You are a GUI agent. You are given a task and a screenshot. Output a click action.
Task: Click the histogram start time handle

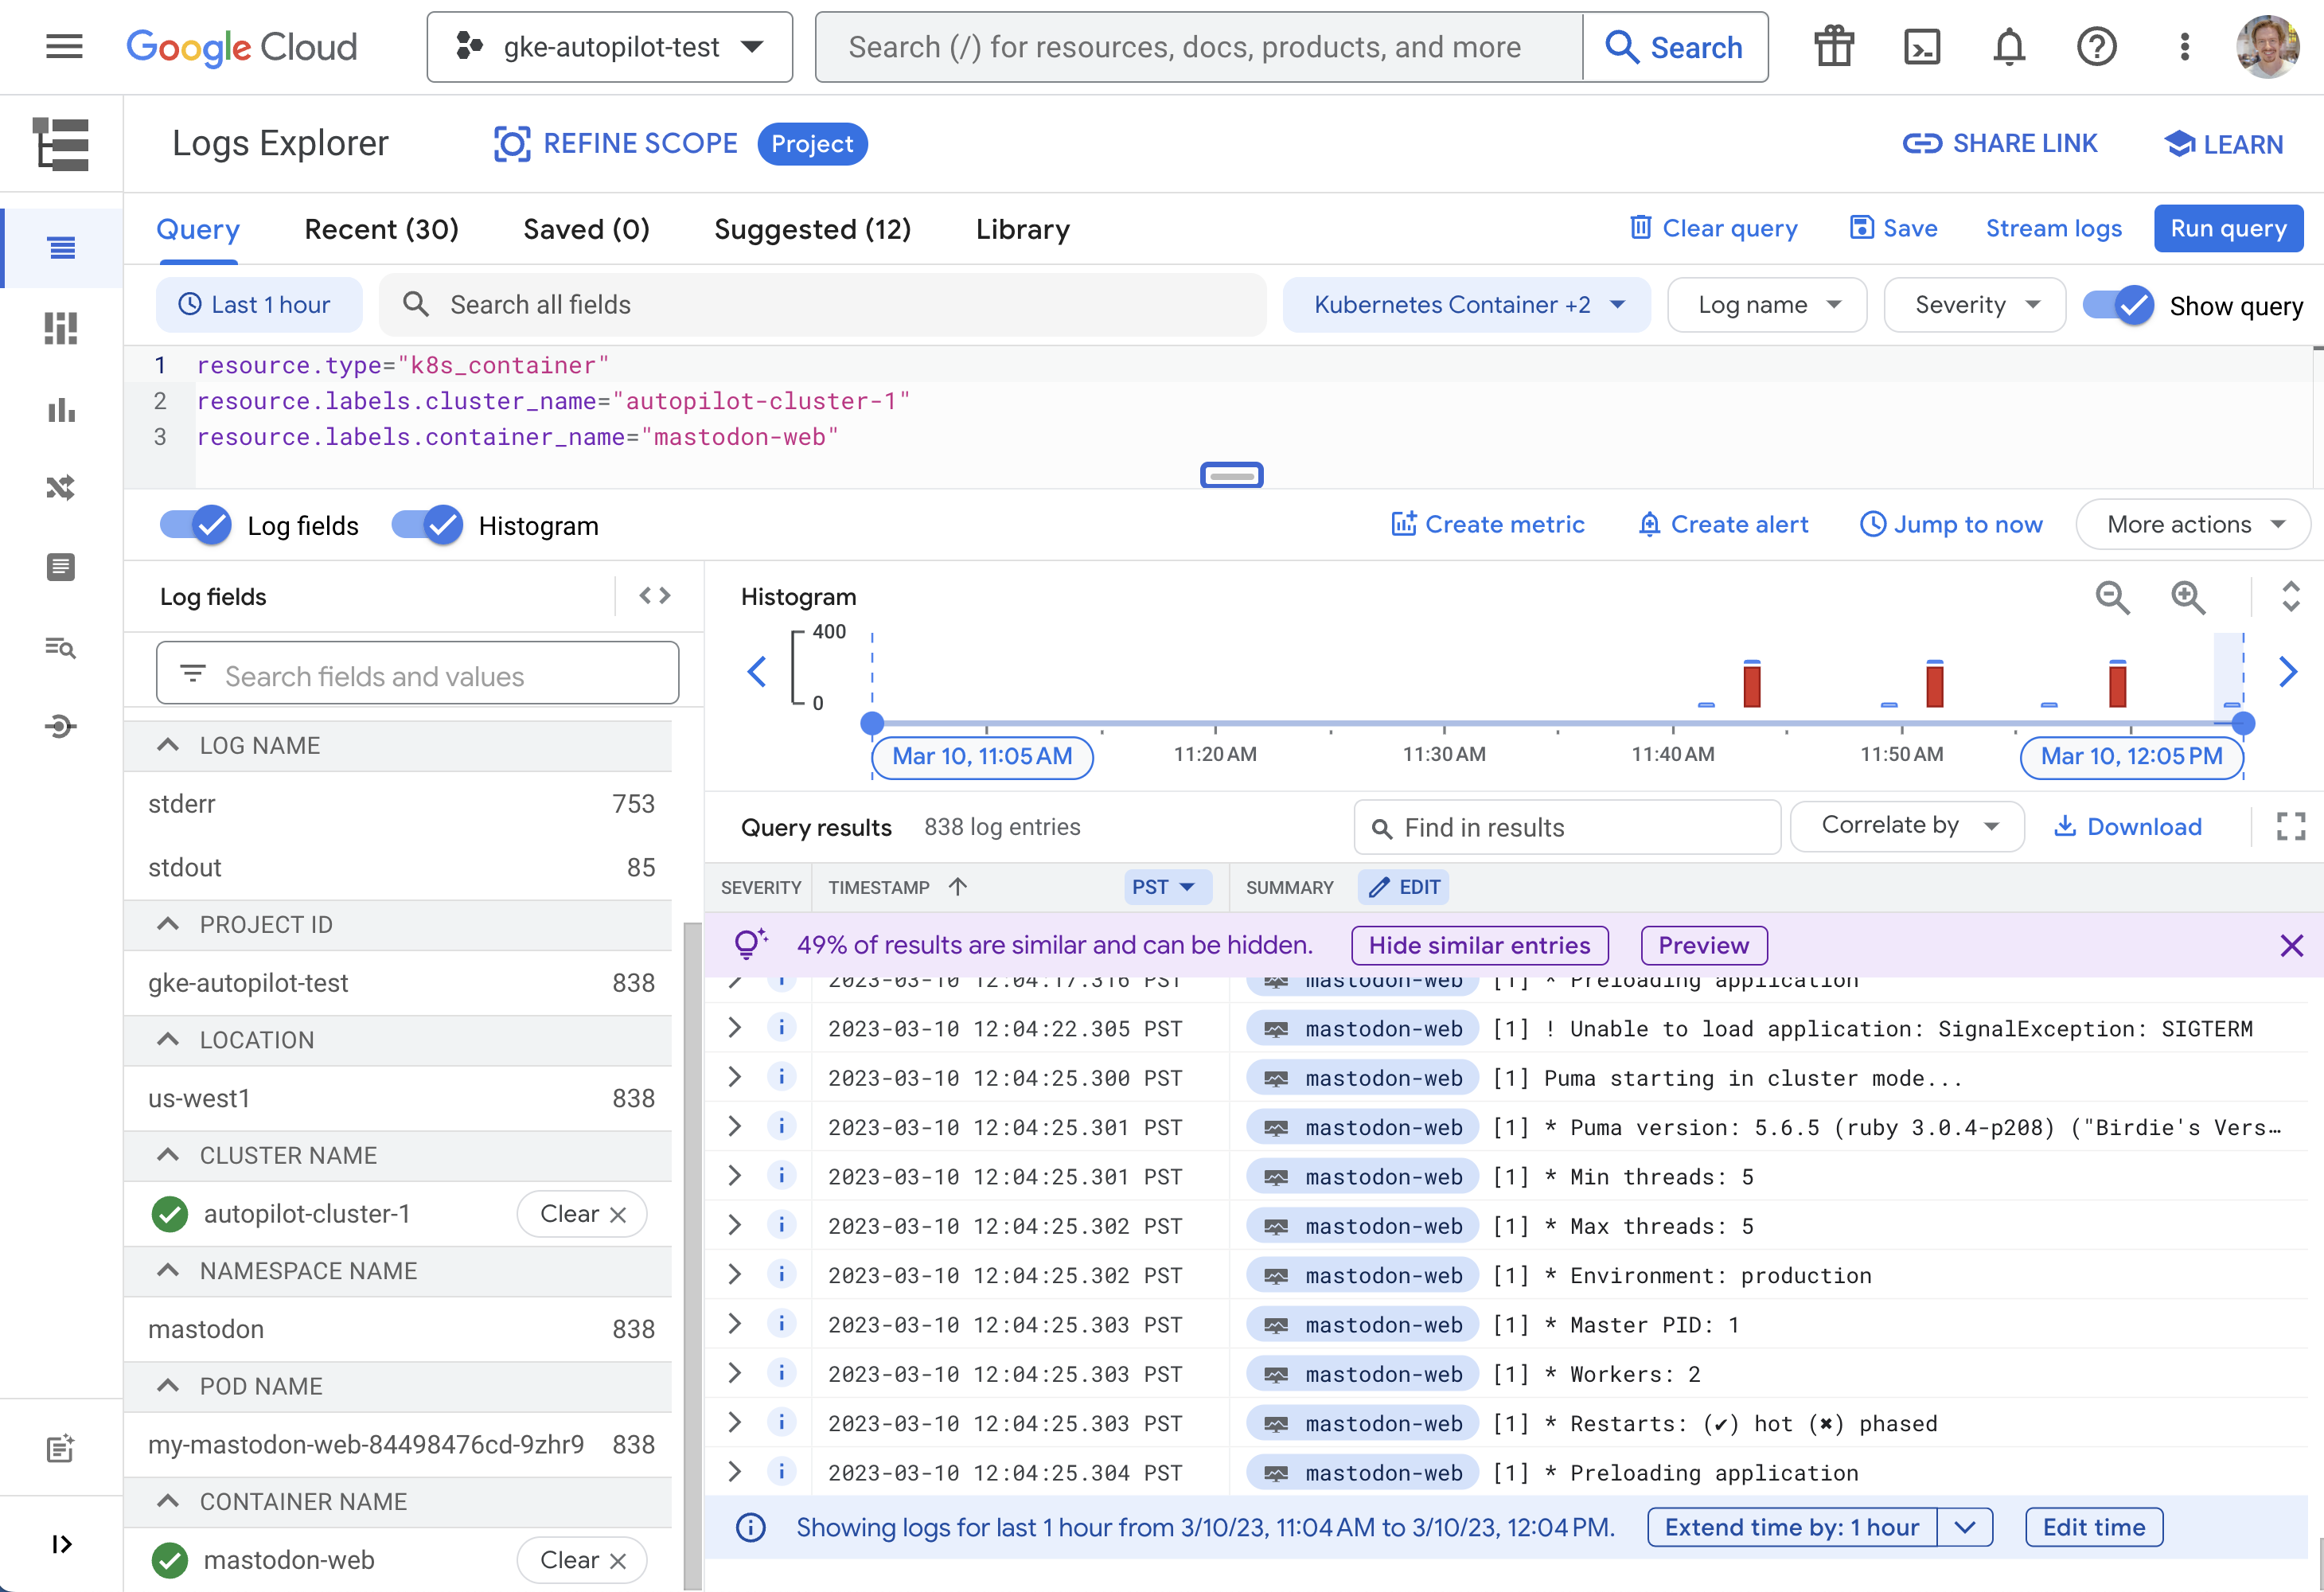(872, 723)
